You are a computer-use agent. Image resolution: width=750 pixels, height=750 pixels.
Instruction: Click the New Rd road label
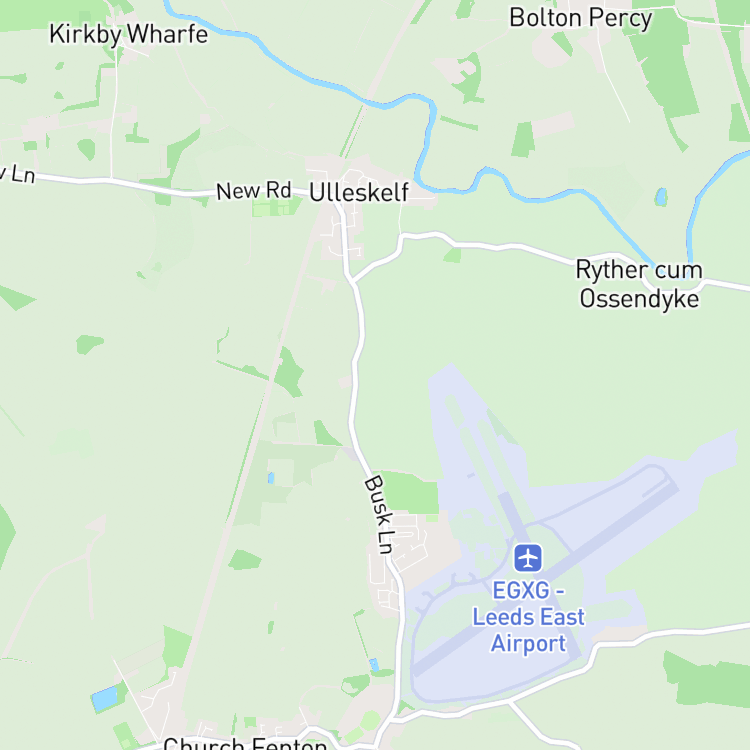point(254,190)
